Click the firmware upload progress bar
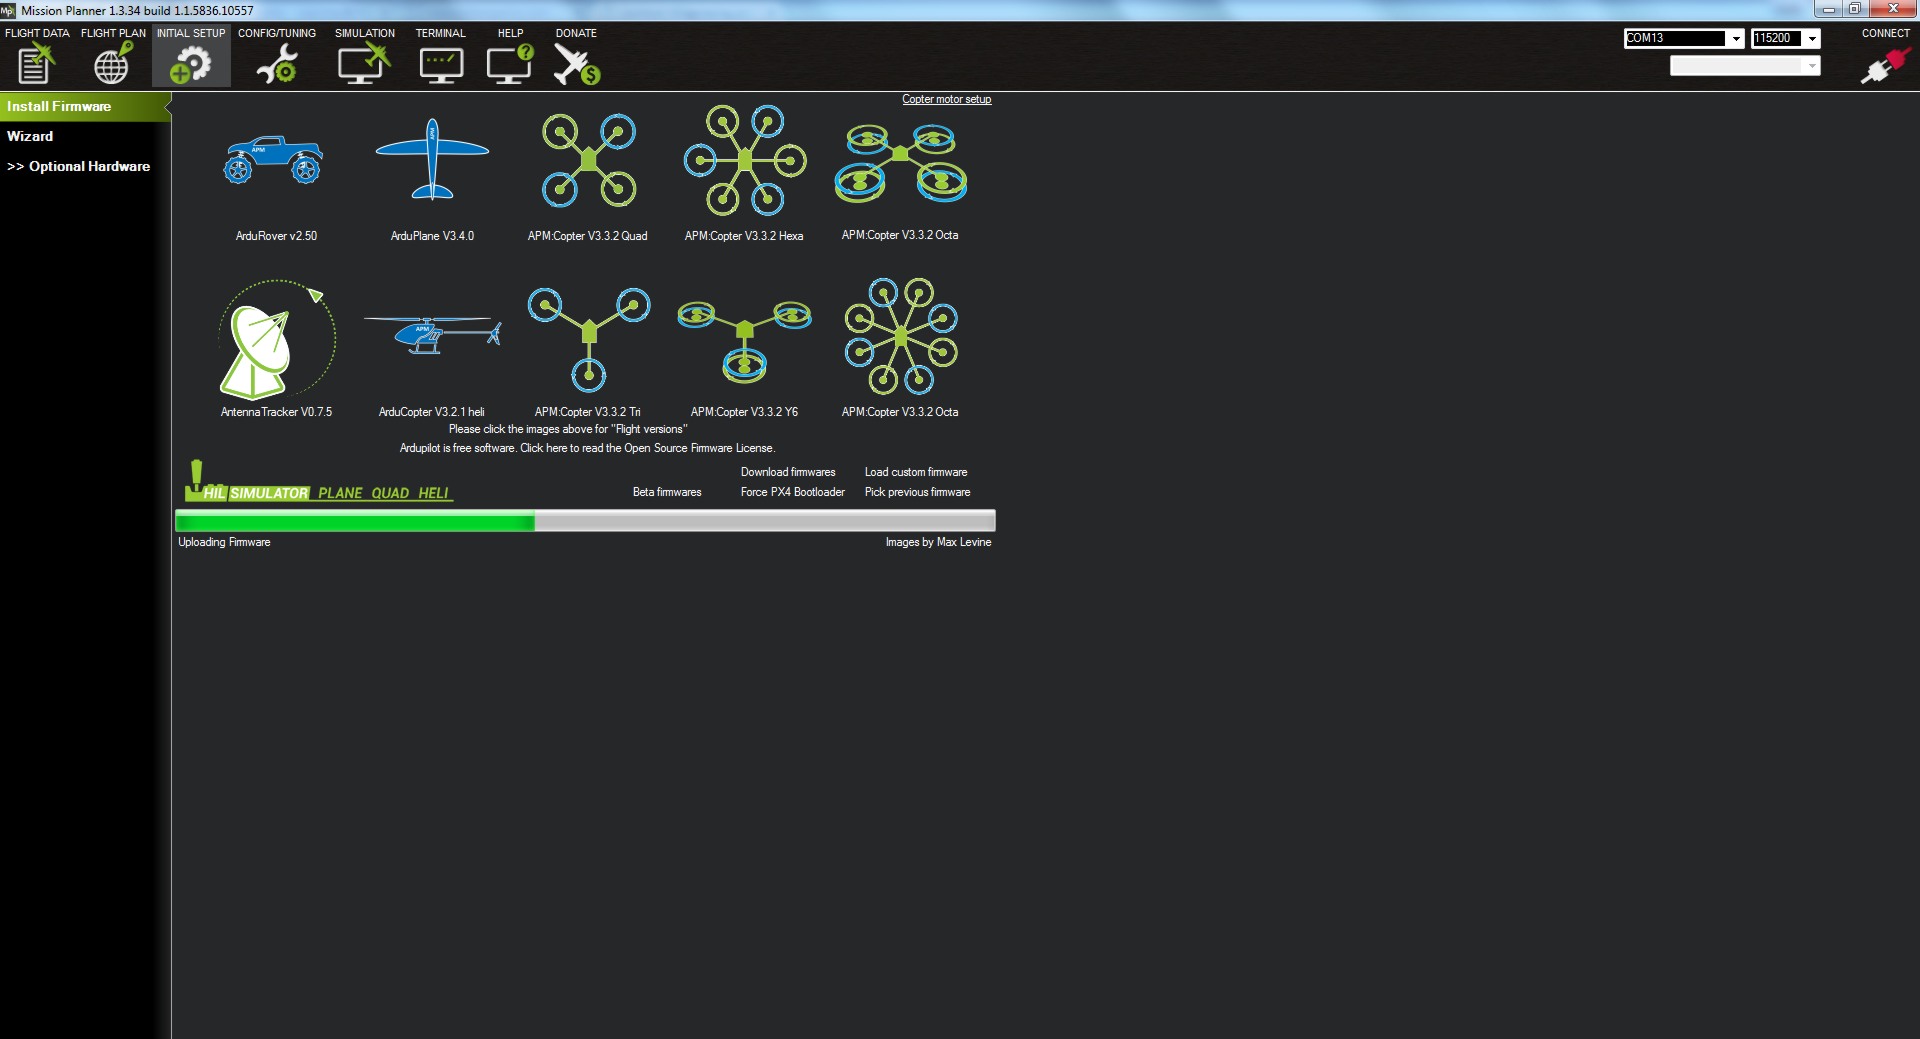The width and height of the screenshot is (1920, 1039). (585, 520)
